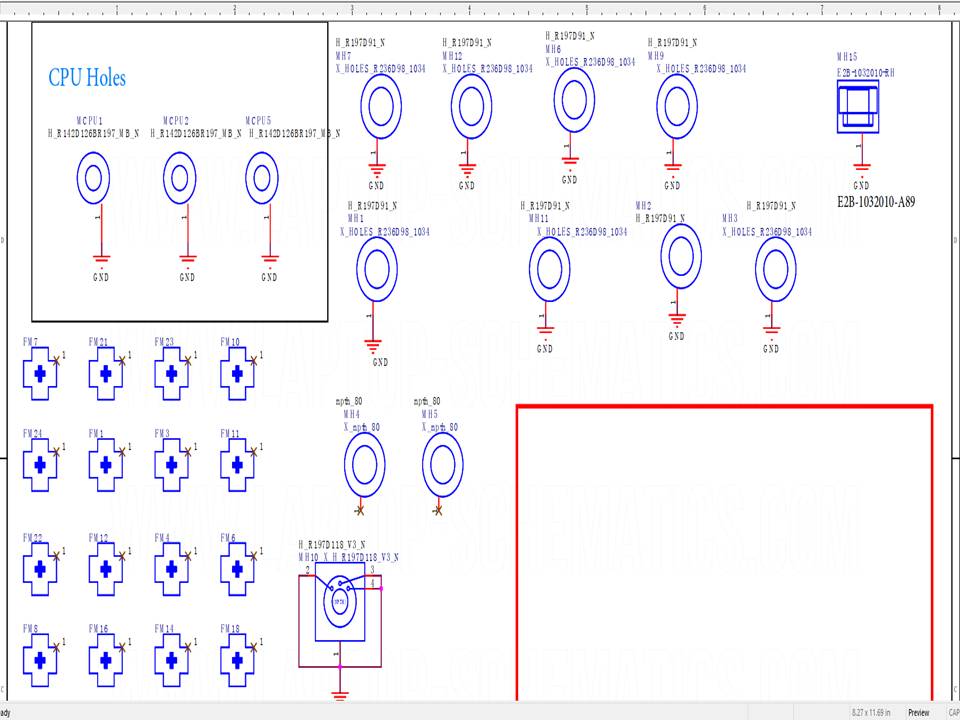This screenshot has width=960, height=720.
Task: Select the MH5 unconnected hole symbol
Action: [442, 465]
